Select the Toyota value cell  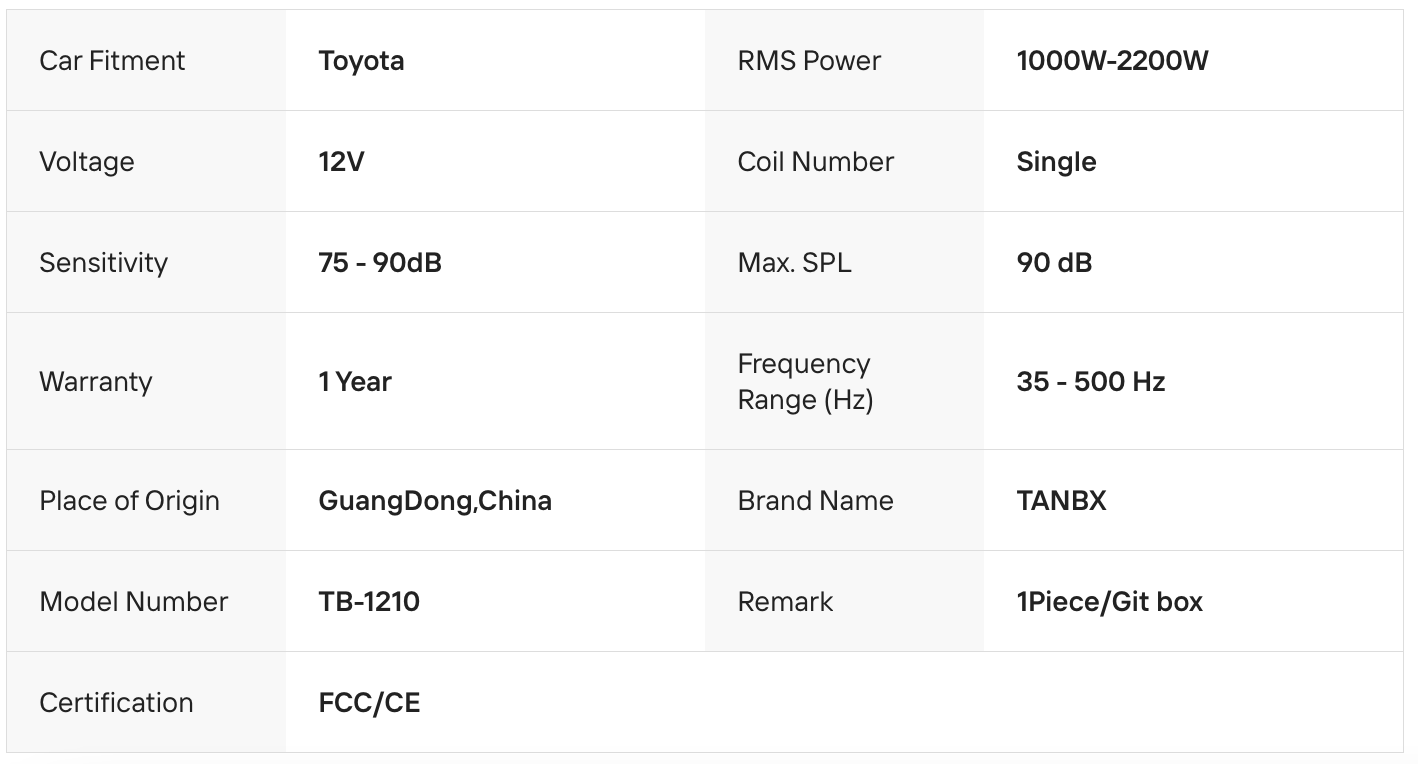361,61
